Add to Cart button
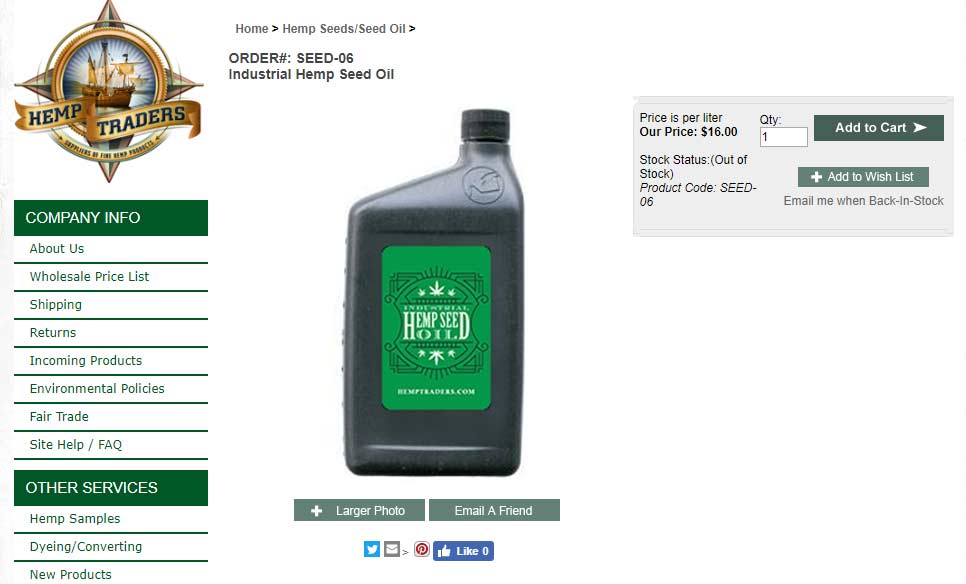Screen dimensions: 966x584 pyautogui.click(x=879, y=128)
